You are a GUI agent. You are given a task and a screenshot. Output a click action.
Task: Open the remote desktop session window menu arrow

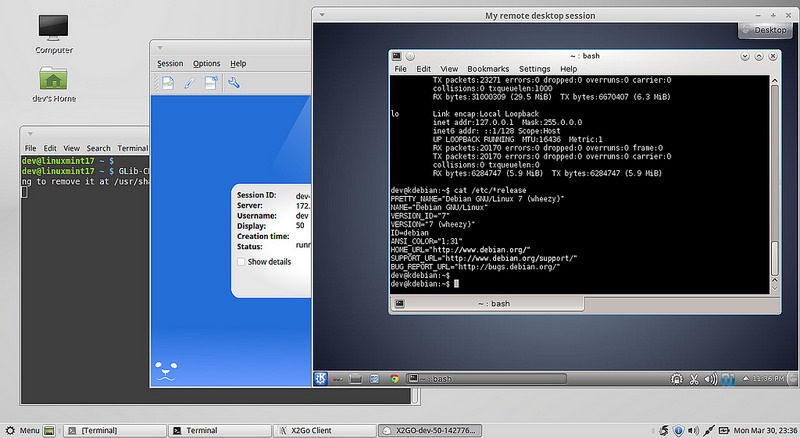coord(320,15)
